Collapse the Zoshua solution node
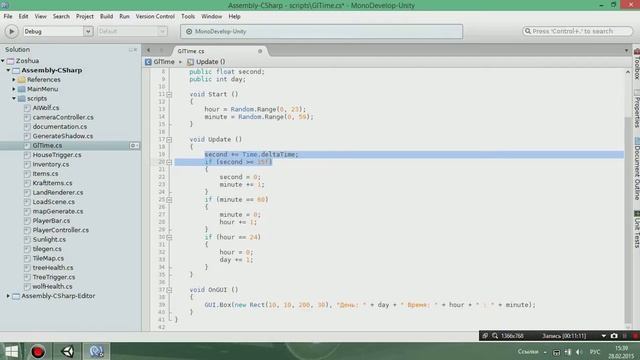This screenshot has width=640, height=360. click(3, 61)
